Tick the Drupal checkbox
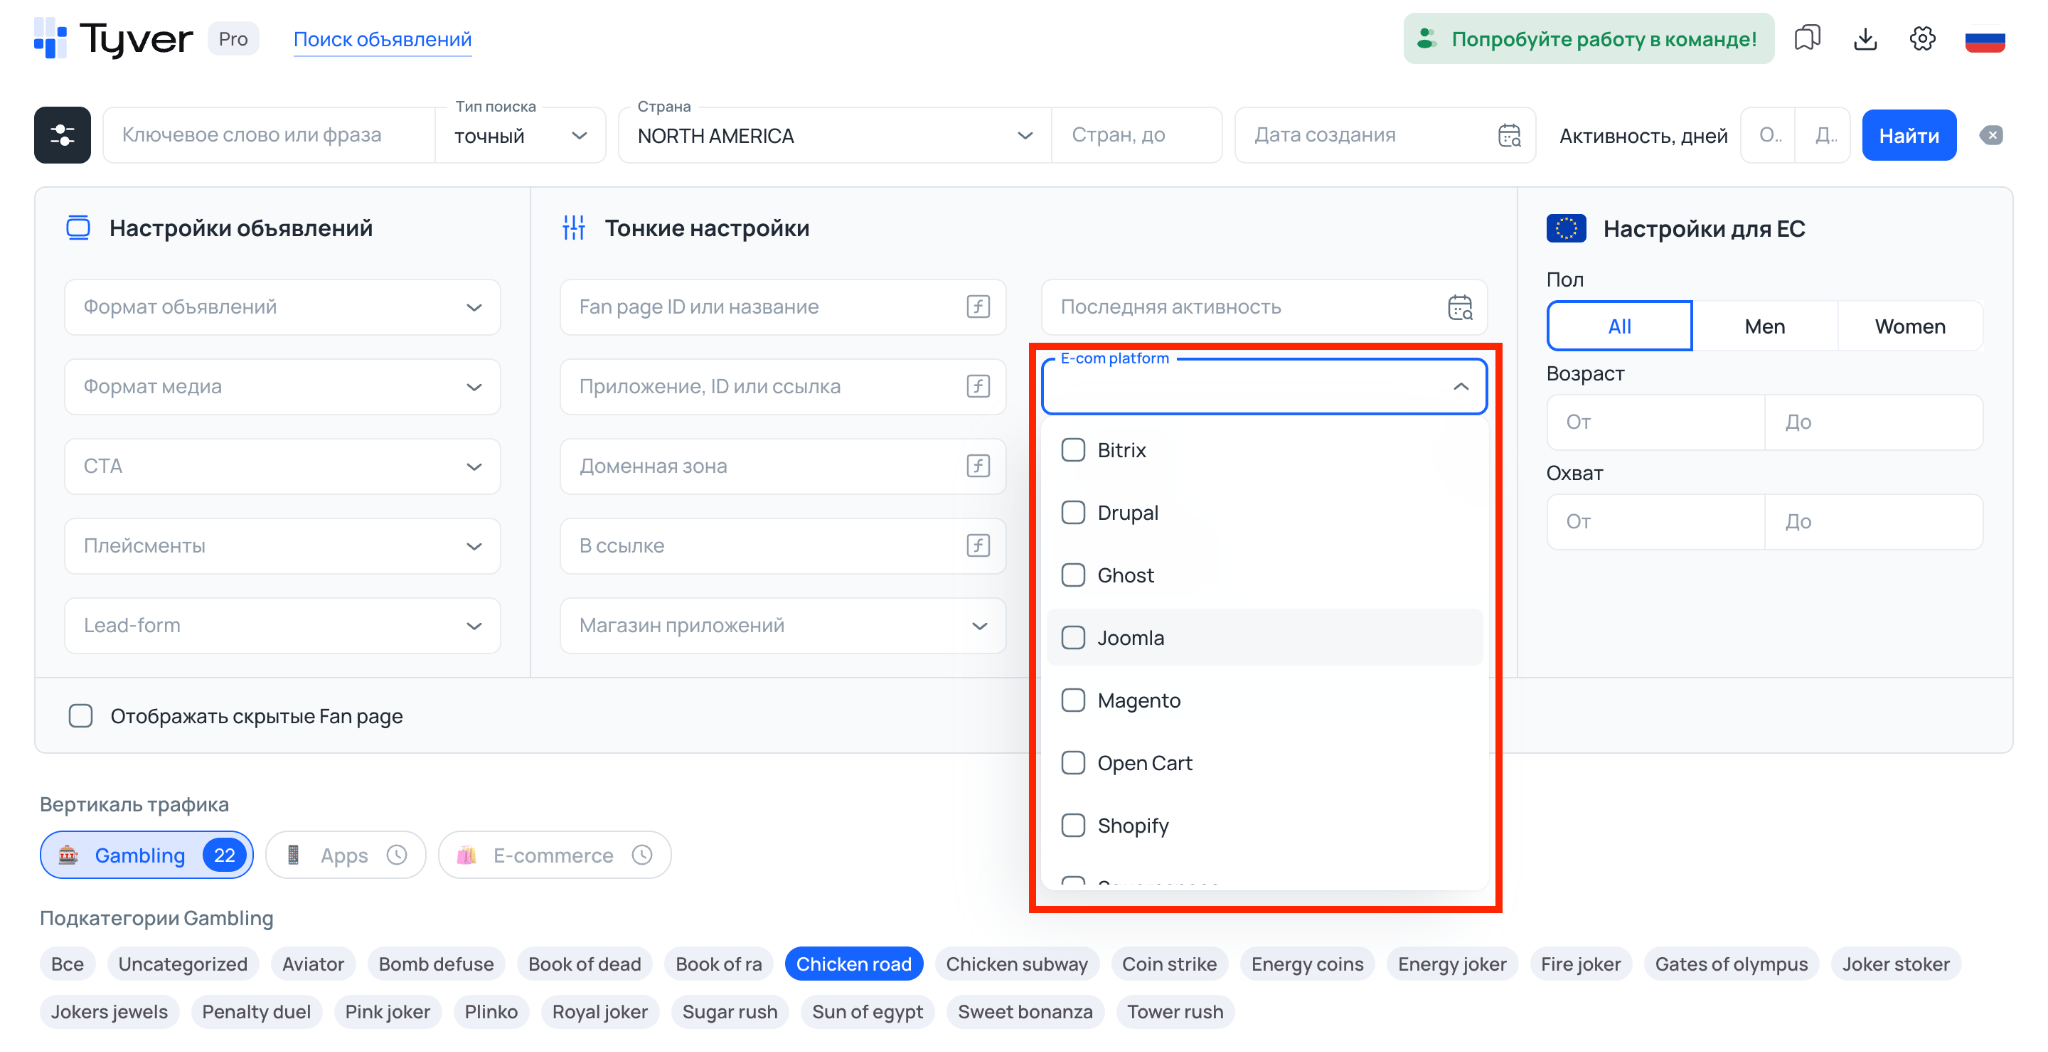The width and height of the screenshot is (2048, 1052). click(x=1073, y=513)
